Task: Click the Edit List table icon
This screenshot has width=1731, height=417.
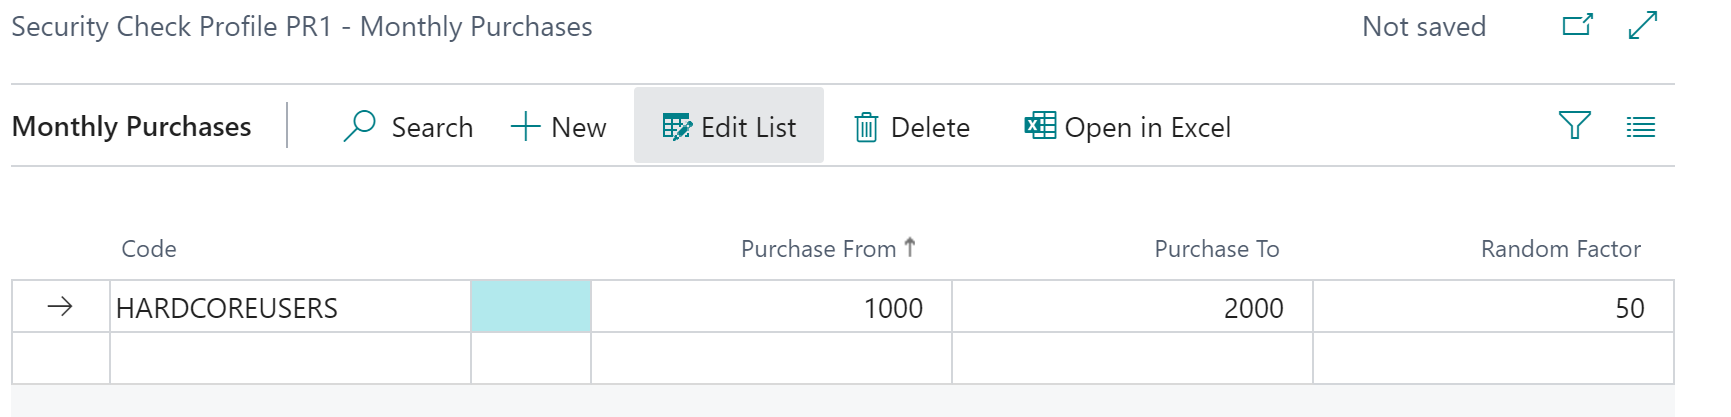Action: click(676, 127)
